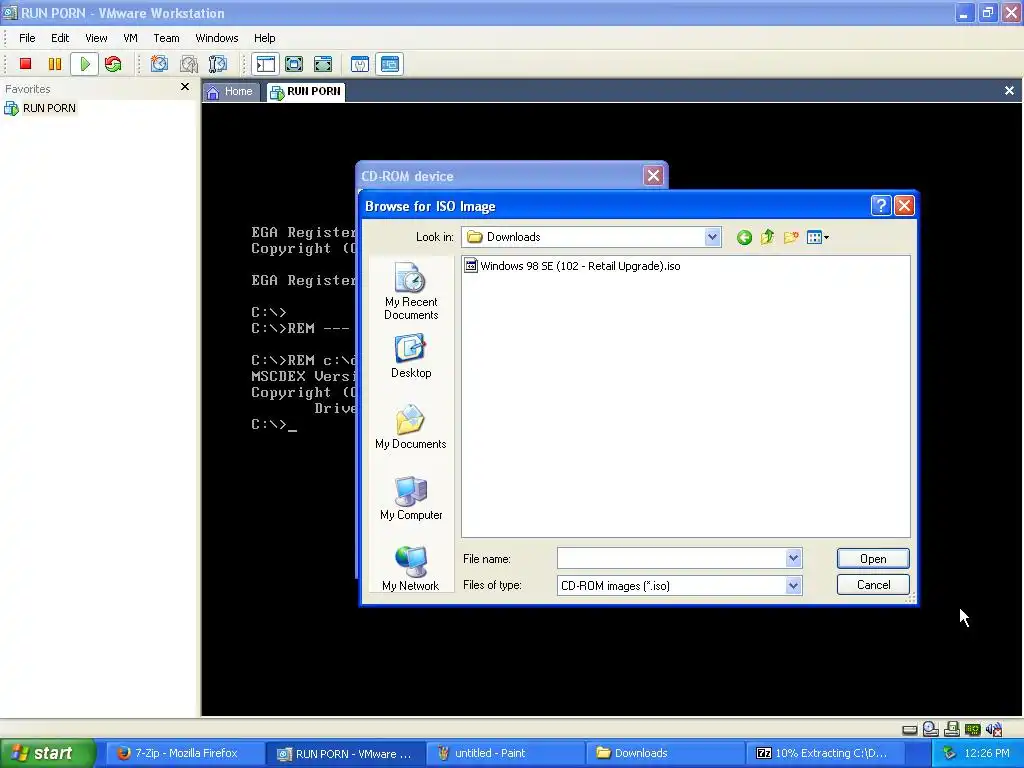Click the CD-ROM device status bar icon

[931, 729]
